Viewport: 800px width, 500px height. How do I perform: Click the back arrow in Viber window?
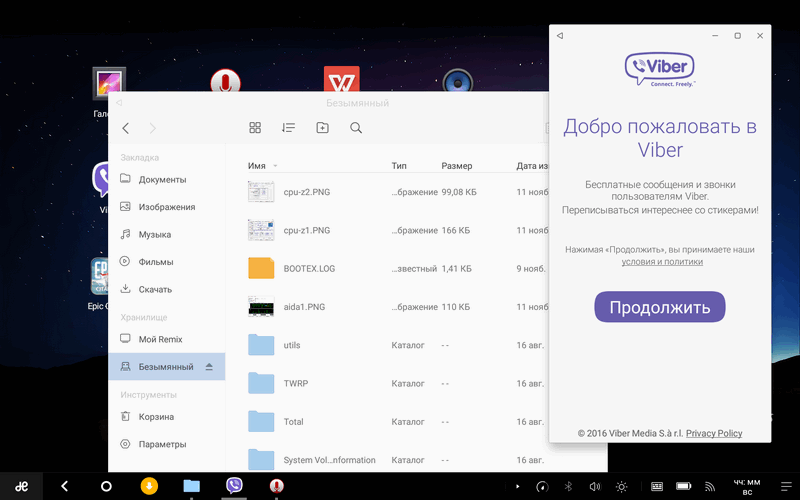(560, 36)
